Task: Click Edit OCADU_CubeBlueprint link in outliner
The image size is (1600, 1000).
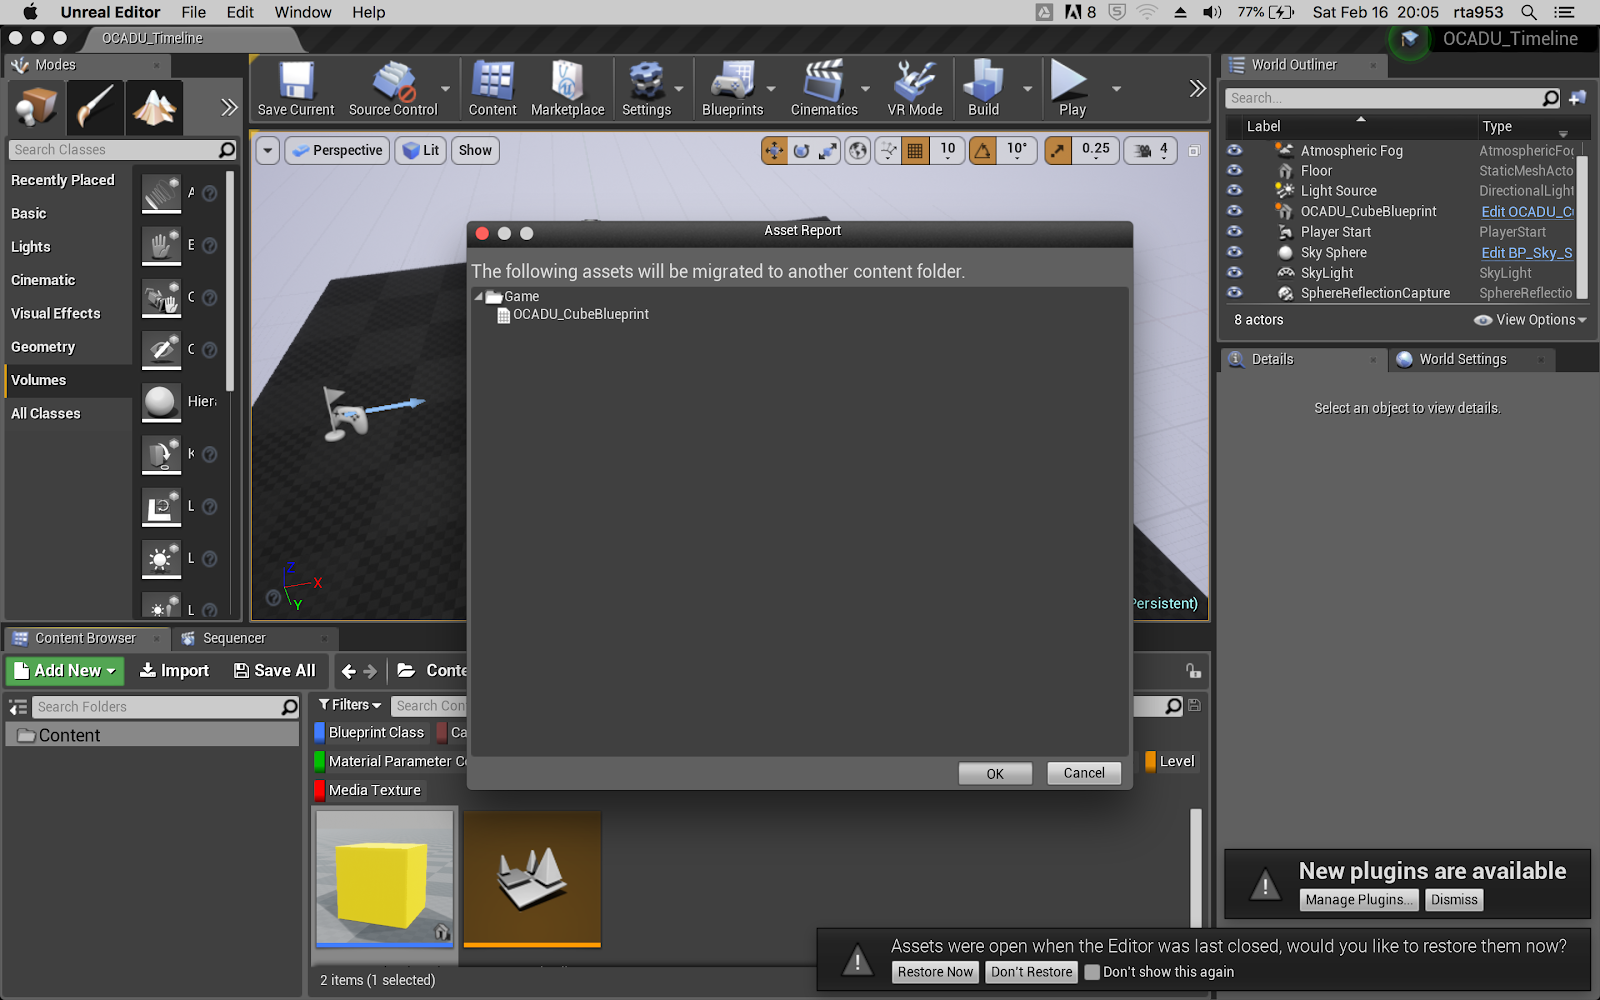Action: [1527, 211]
